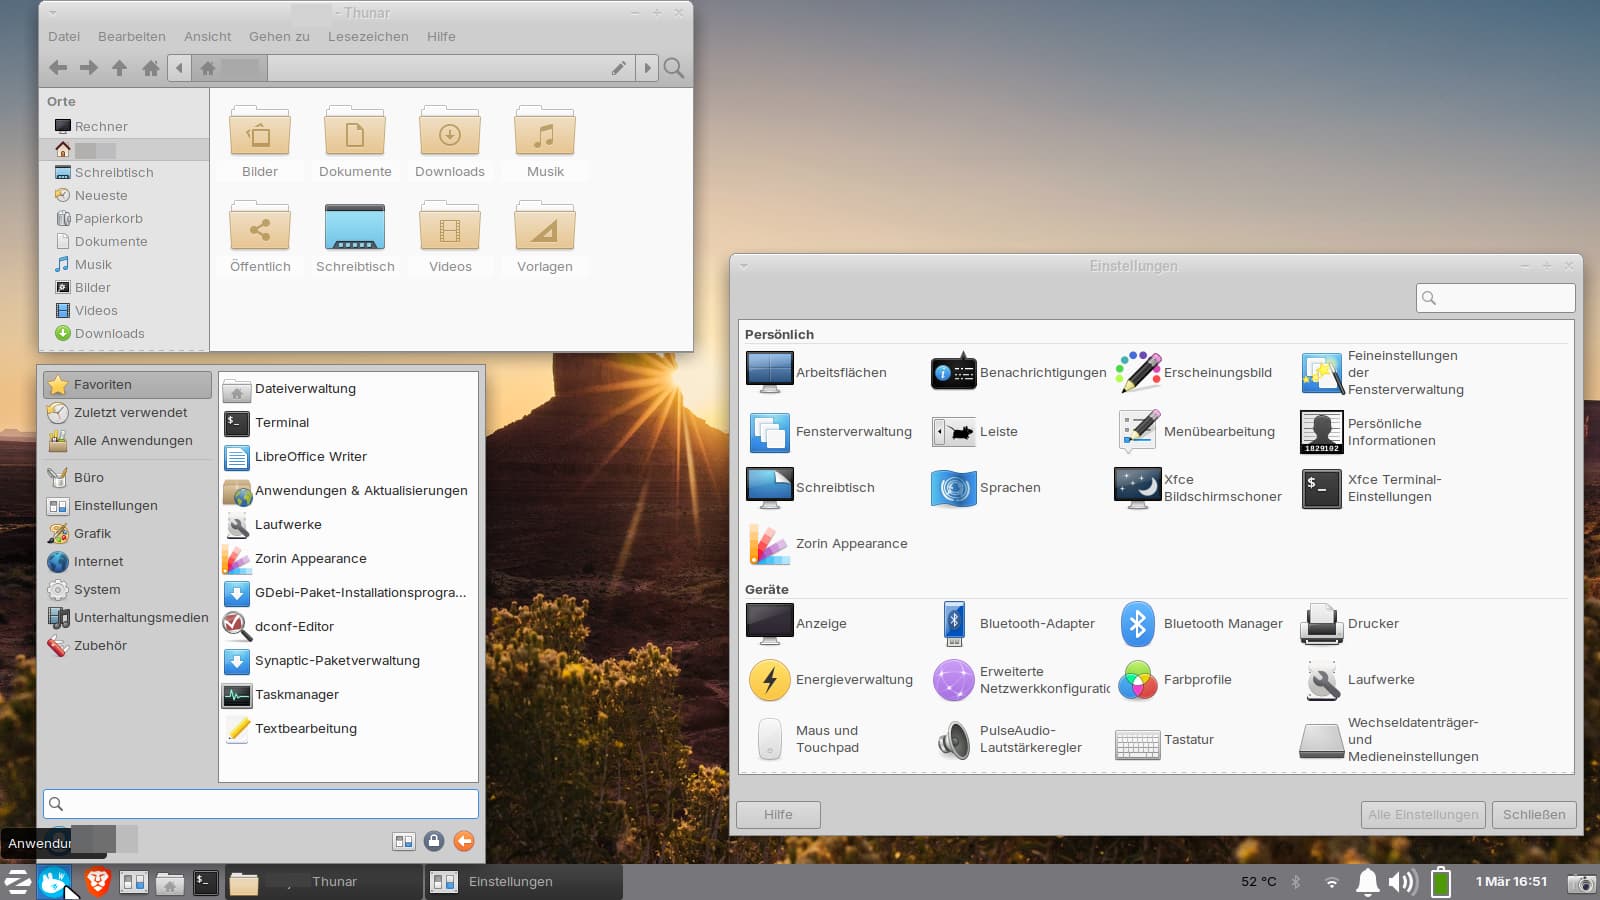Click the Thunar search magnifier icon

click(x=675, y=68)
